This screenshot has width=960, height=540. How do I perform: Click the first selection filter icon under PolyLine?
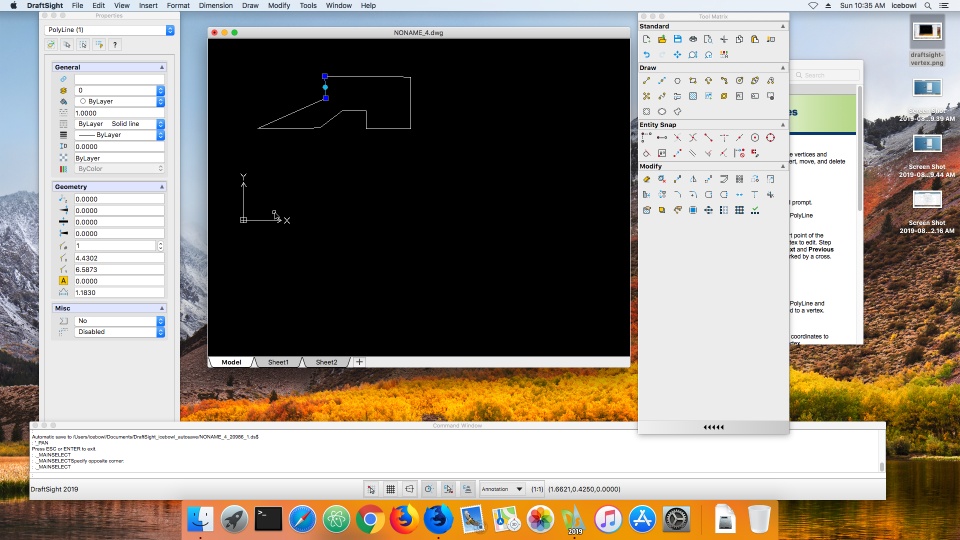pyautogui.click(x=51, y=45)
